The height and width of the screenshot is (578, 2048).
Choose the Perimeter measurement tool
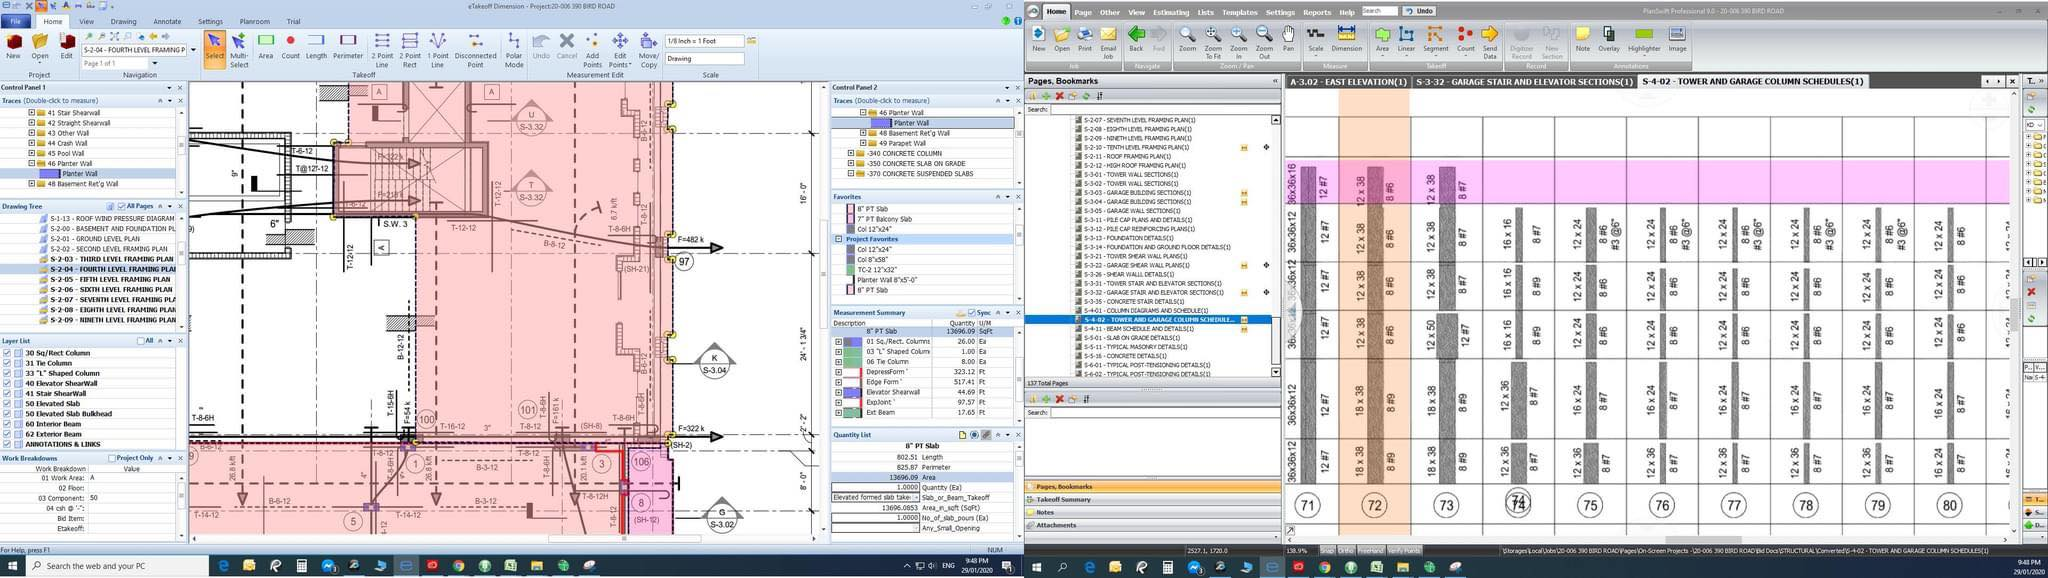click(x=347, y=46)
